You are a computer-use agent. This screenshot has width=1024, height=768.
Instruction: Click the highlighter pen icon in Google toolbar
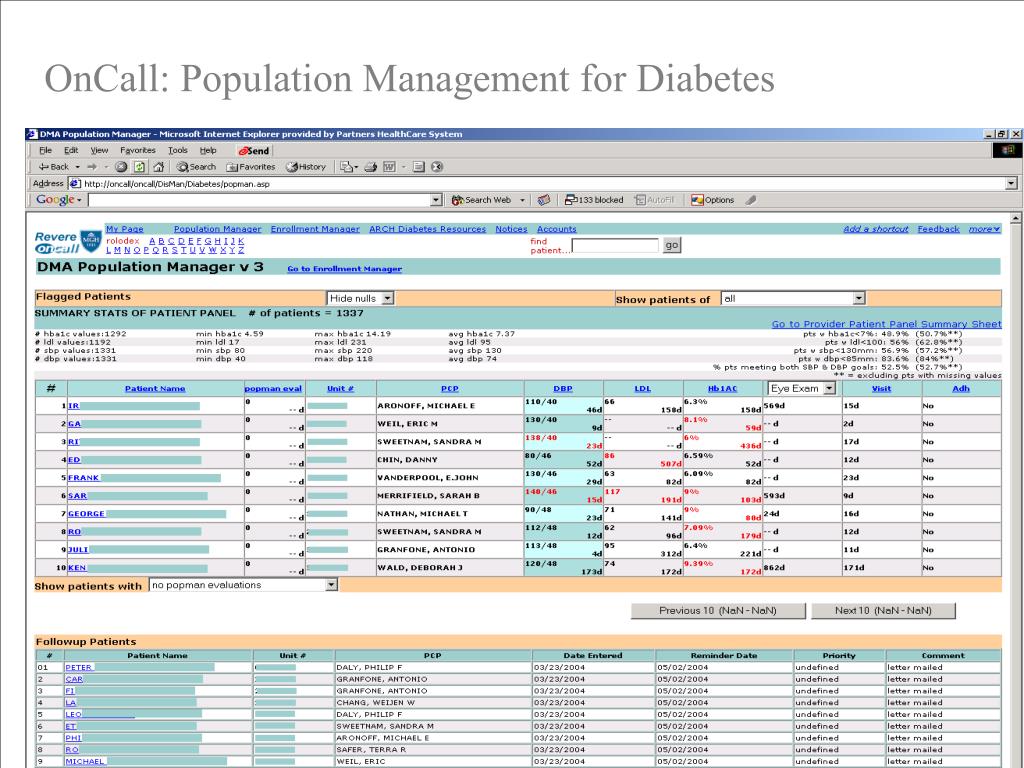(751, 200)
